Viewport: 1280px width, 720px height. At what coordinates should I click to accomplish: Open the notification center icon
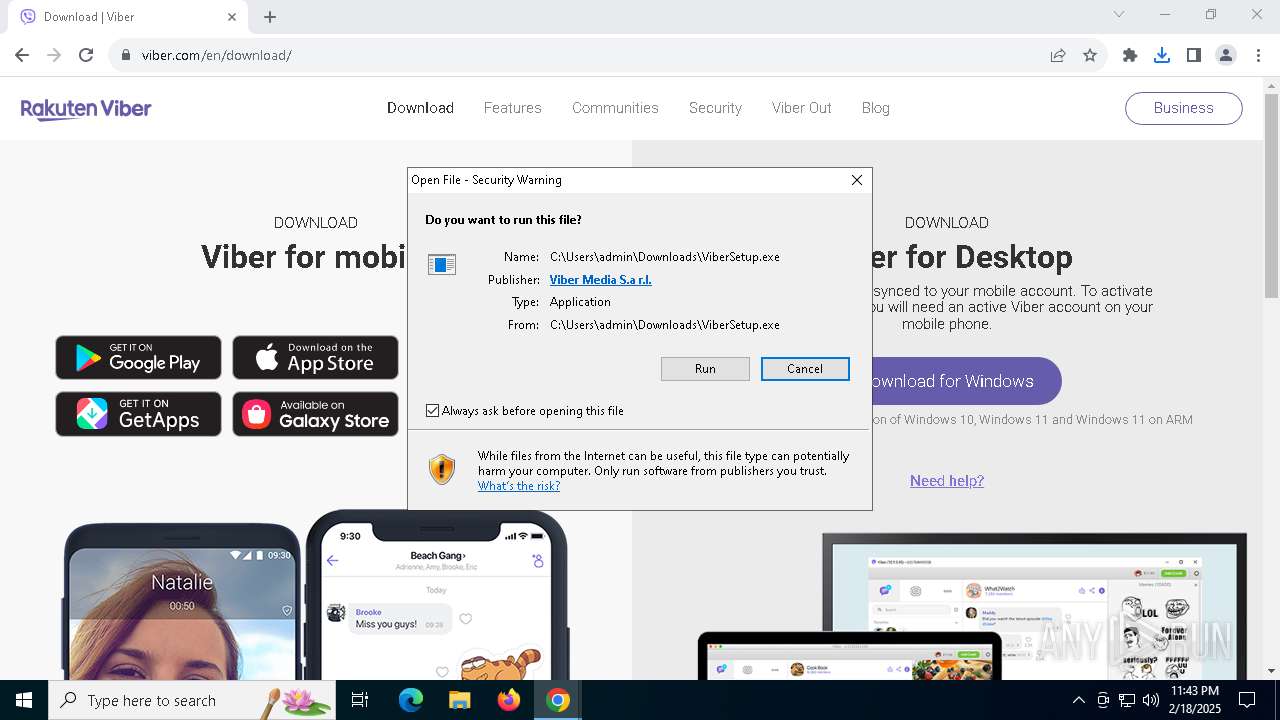[x=1248, y=700]
